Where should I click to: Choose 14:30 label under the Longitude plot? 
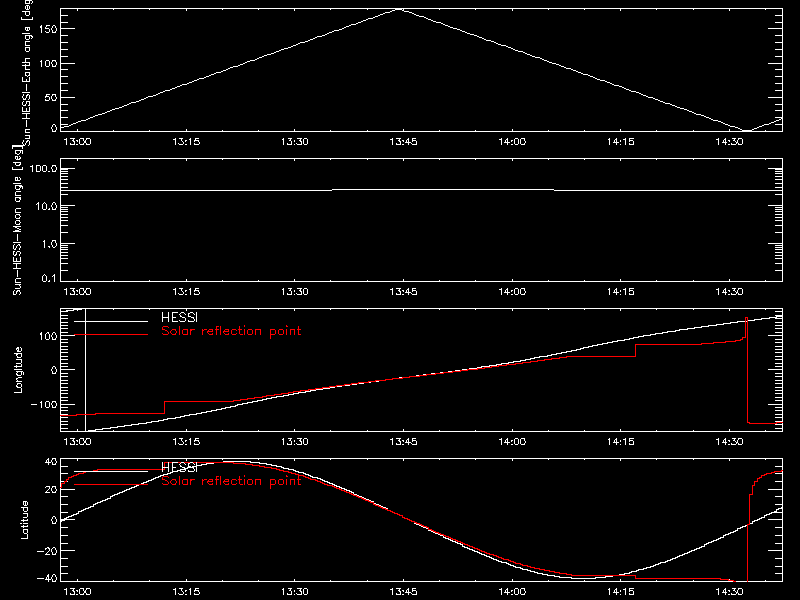coord(730,442)
